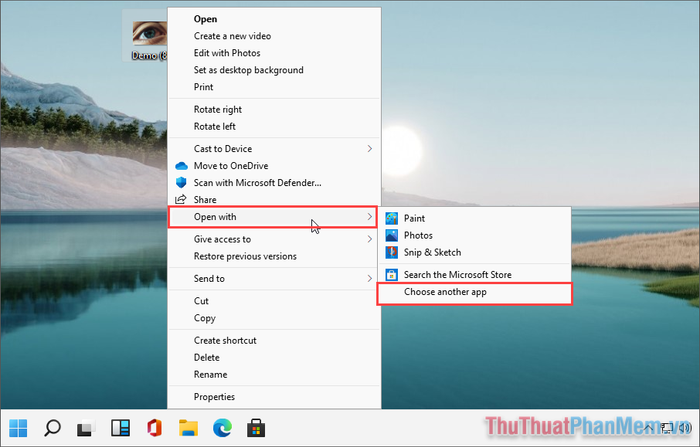Open the Widgets panel icon
Image resolution: width=700 pixels, height=447 pixels.
pos(120,429)
